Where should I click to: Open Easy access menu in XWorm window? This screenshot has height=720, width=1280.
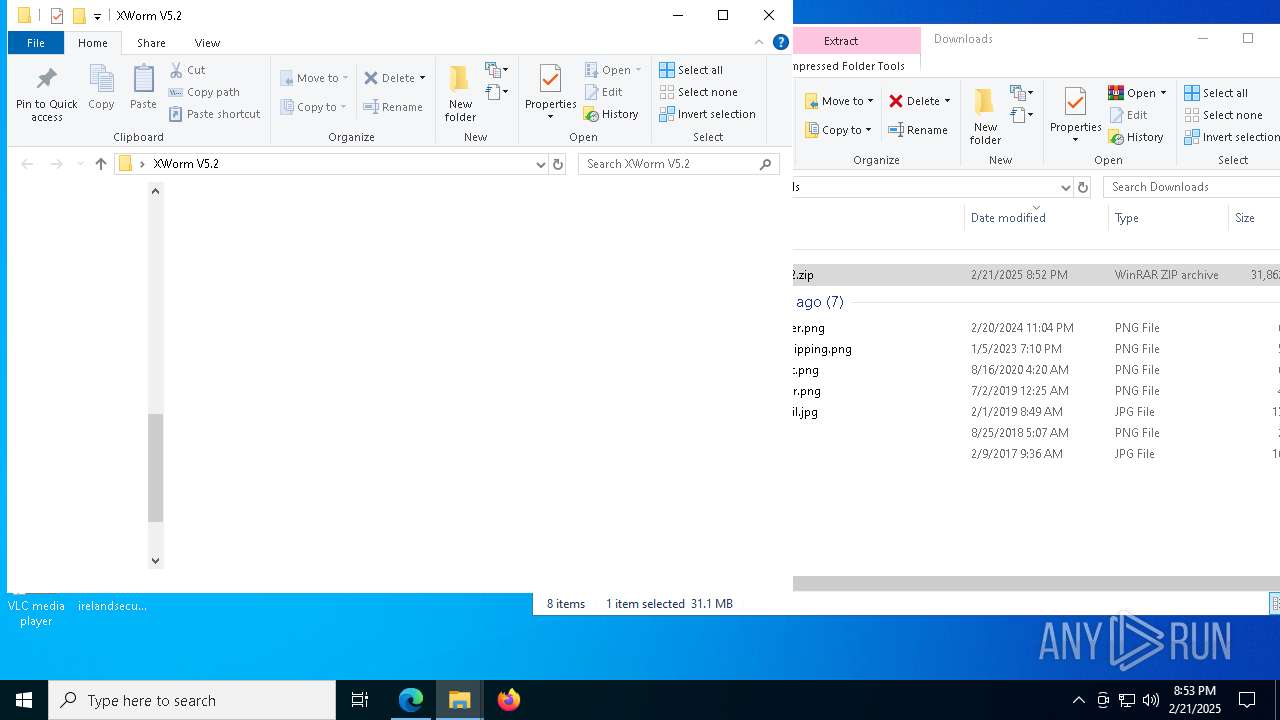coord(497,92)
